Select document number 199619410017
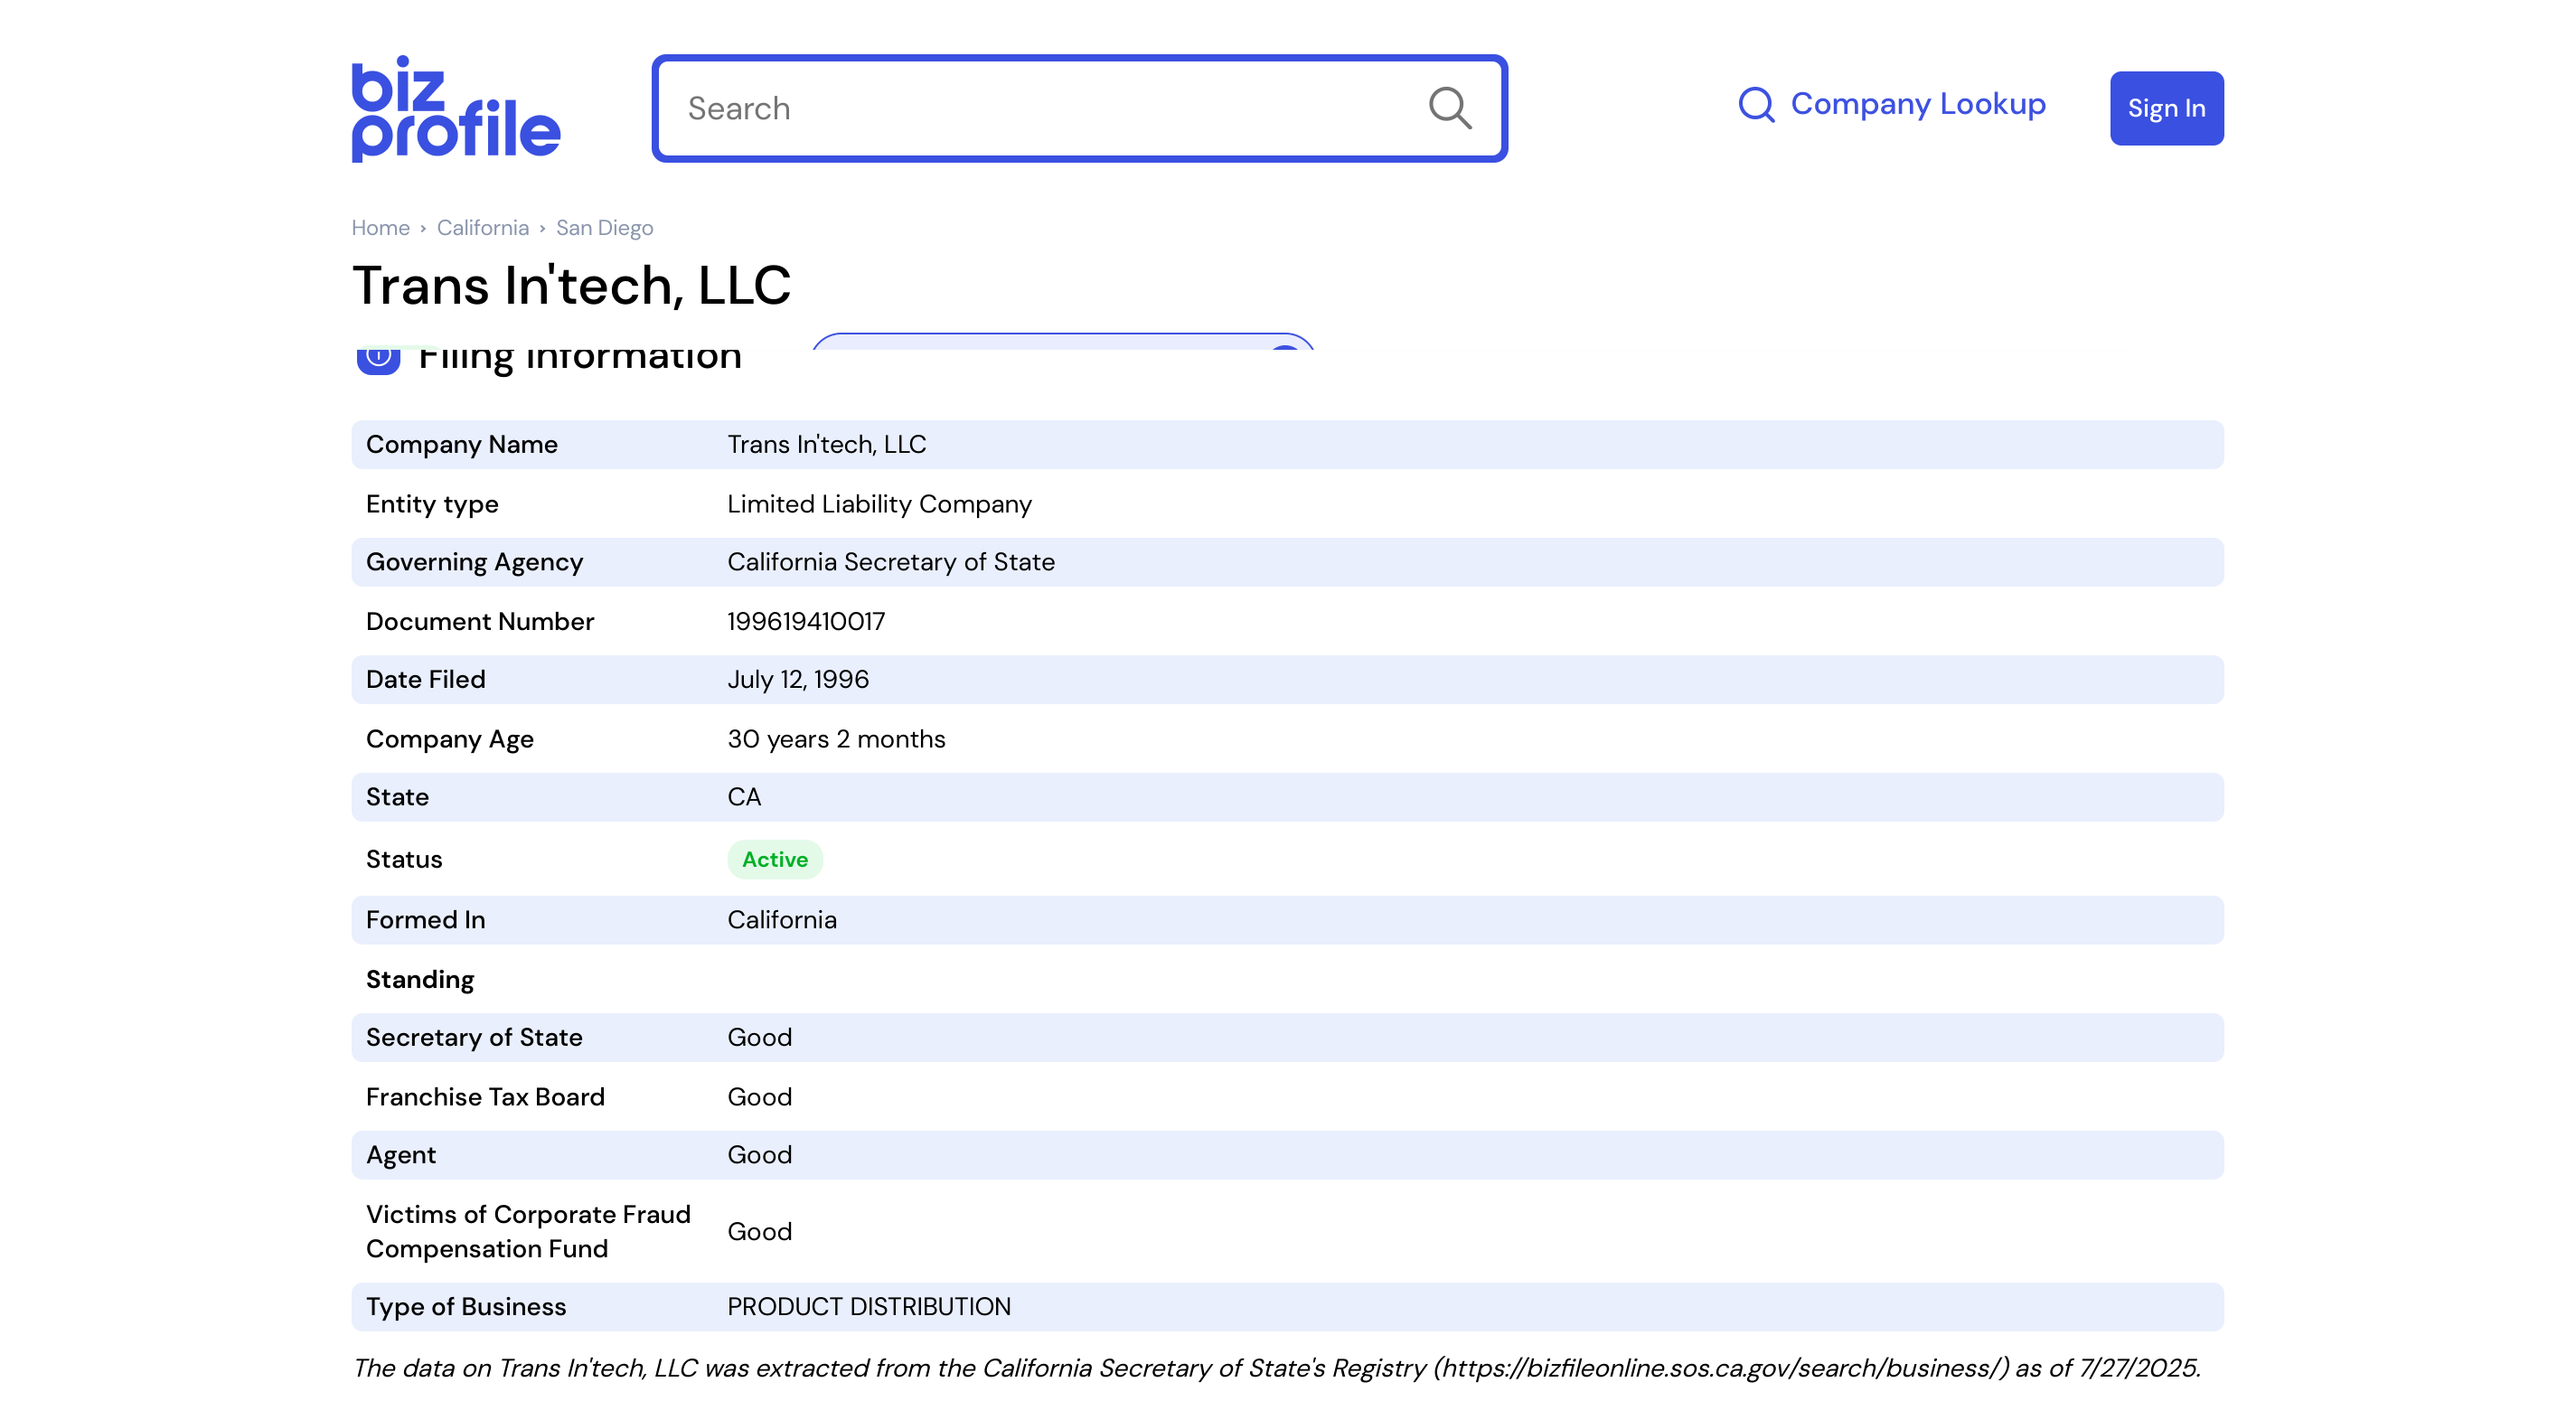2576x1401 pixels. click(806, 621)
